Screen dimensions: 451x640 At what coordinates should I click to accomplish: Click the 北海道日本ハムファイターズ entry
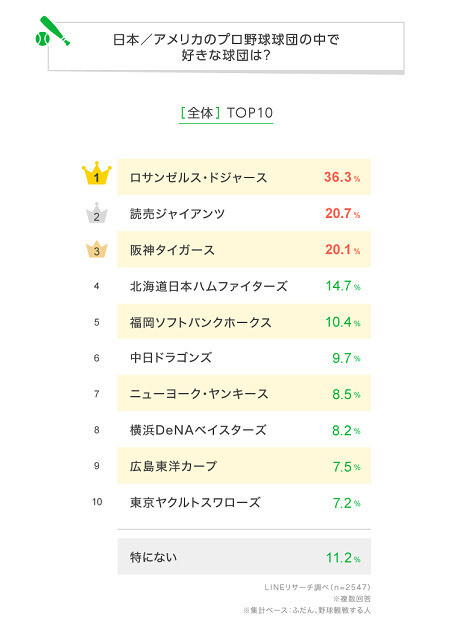coord(209,286)
